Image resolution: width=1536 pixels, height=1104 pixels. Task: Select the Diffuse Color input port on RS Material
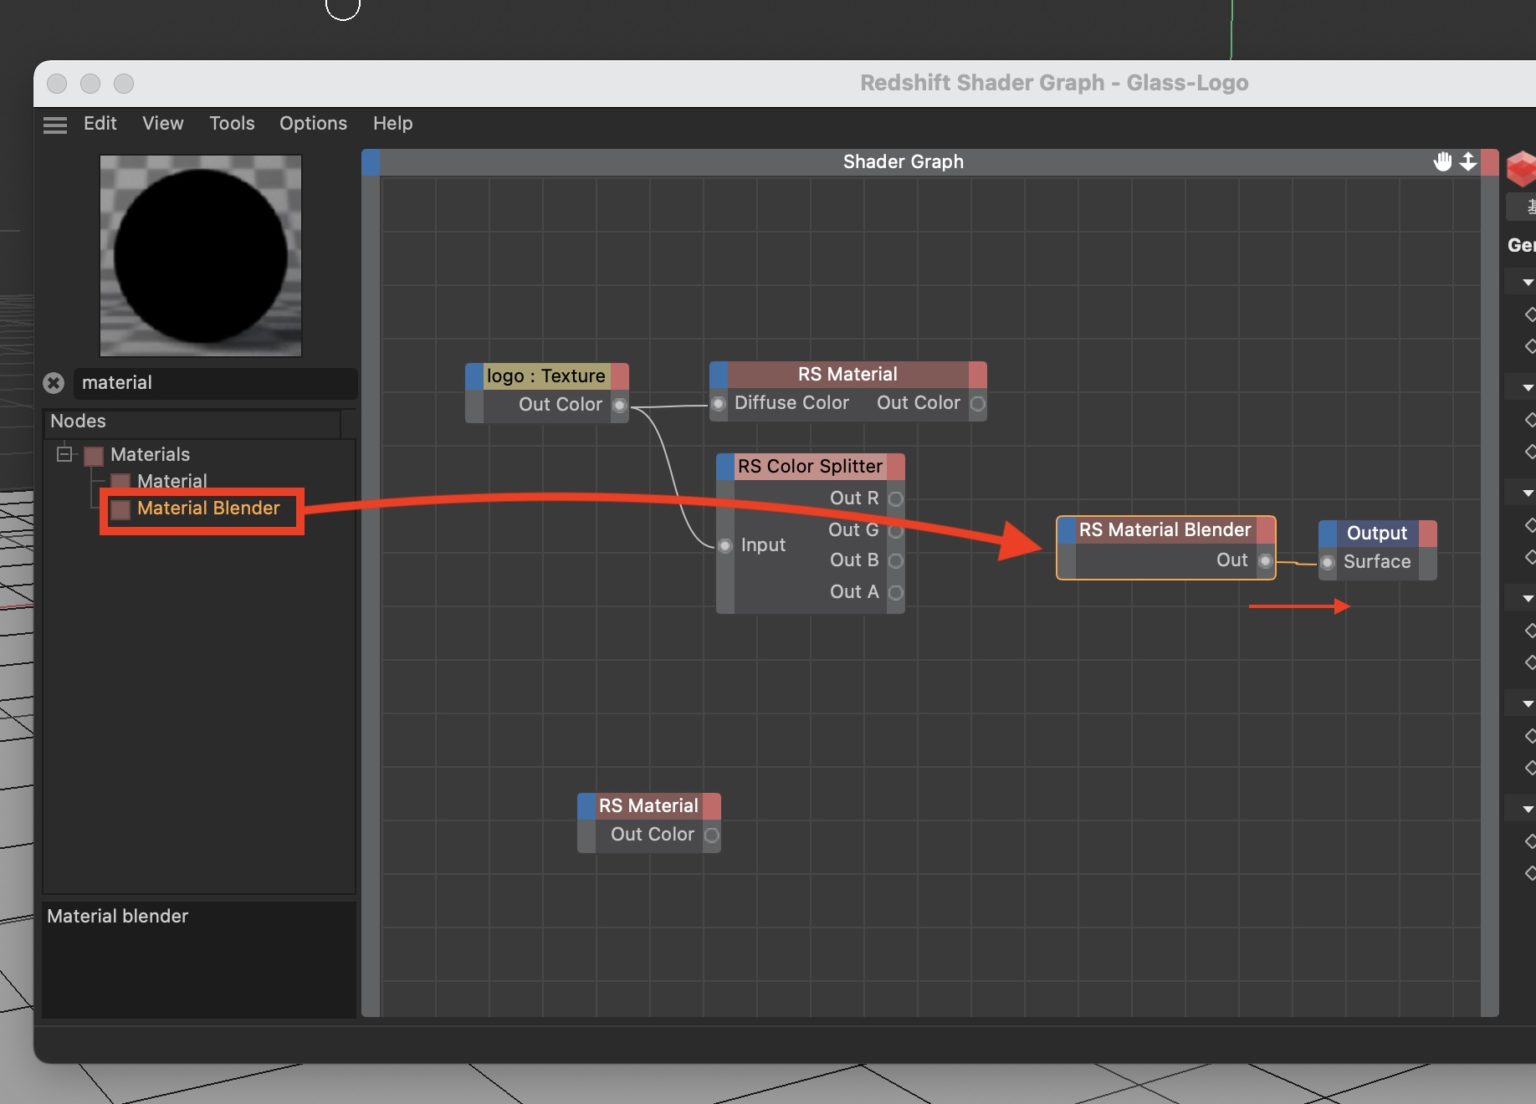click(x=719, y=404)
